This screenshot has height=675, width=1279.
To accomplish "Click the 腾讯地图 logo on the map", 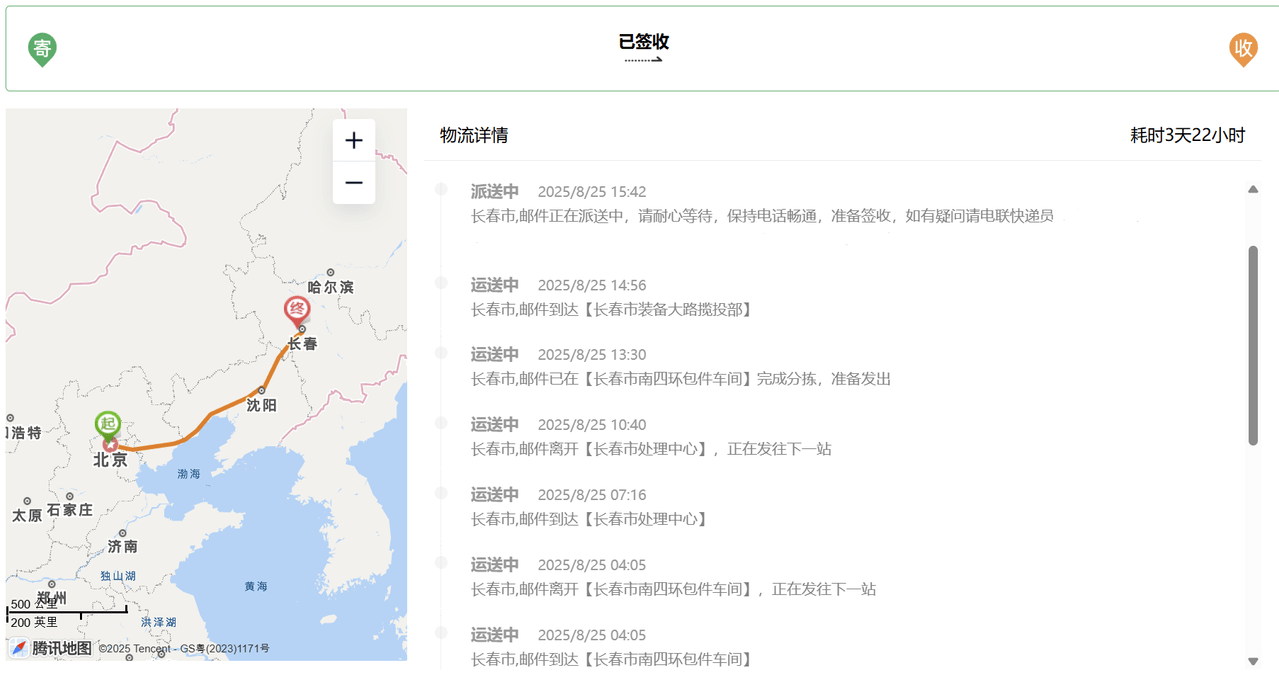I will tap(51, 648).
